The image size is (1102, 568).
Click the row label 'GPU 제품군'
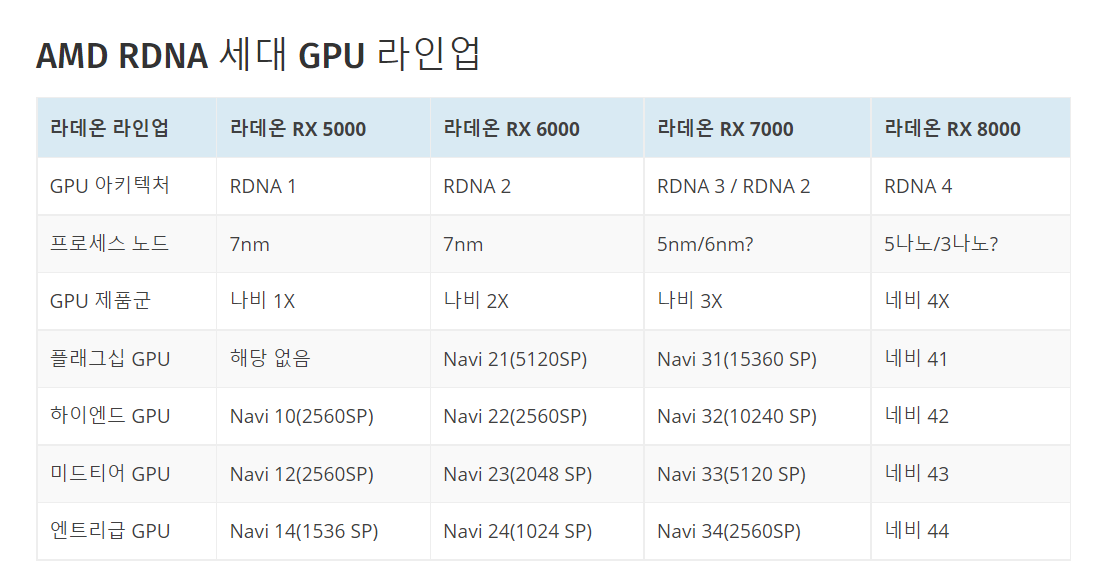127,302
